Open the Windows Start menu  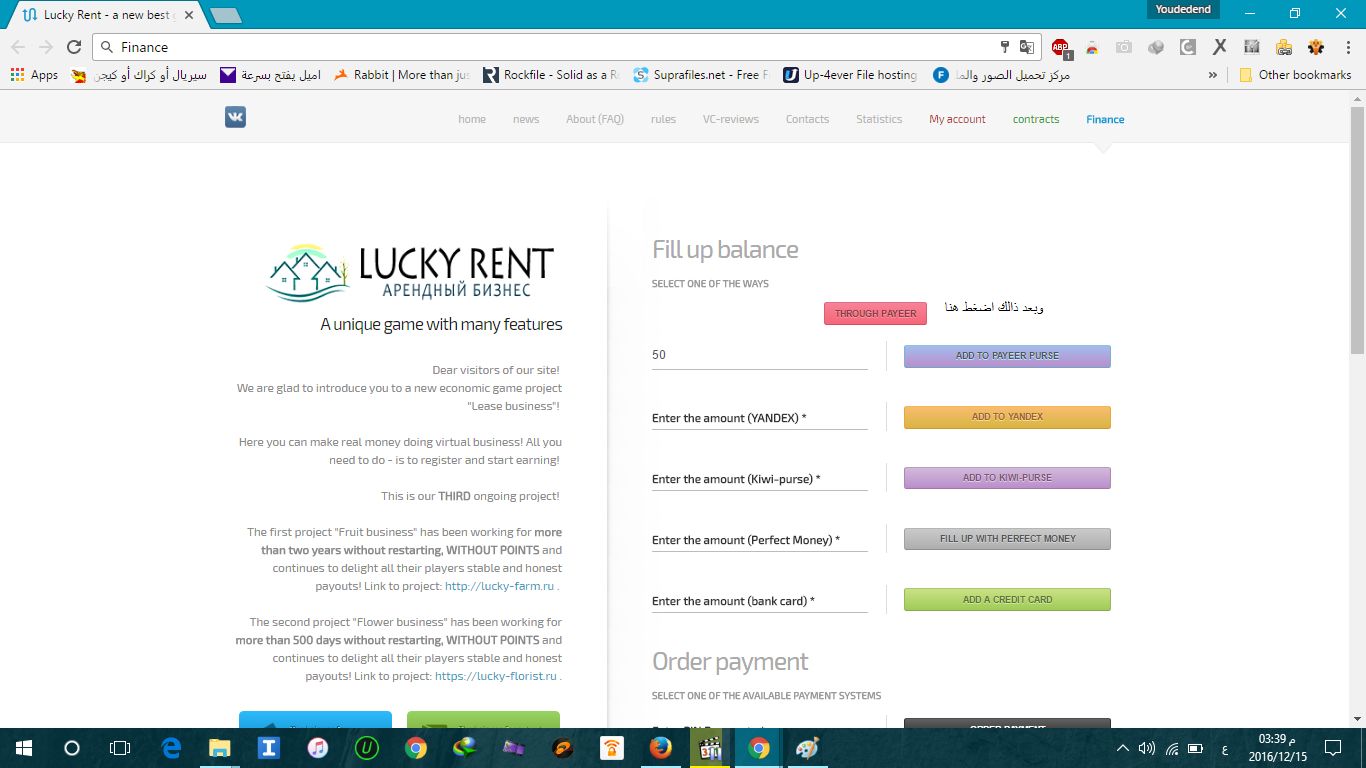pyautogui.click(x=24, y=748)
